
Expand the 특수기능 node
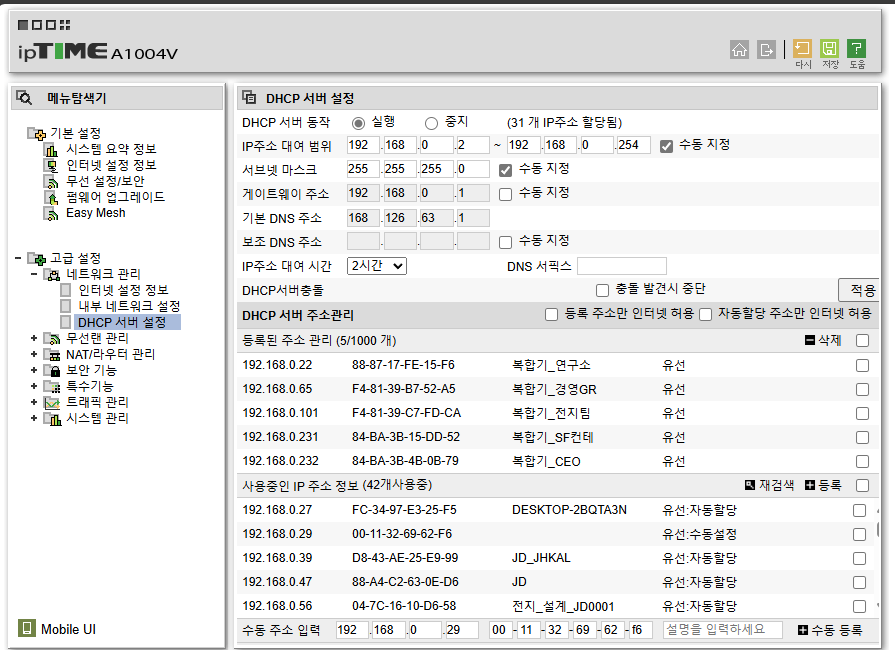tap(34, 386)
